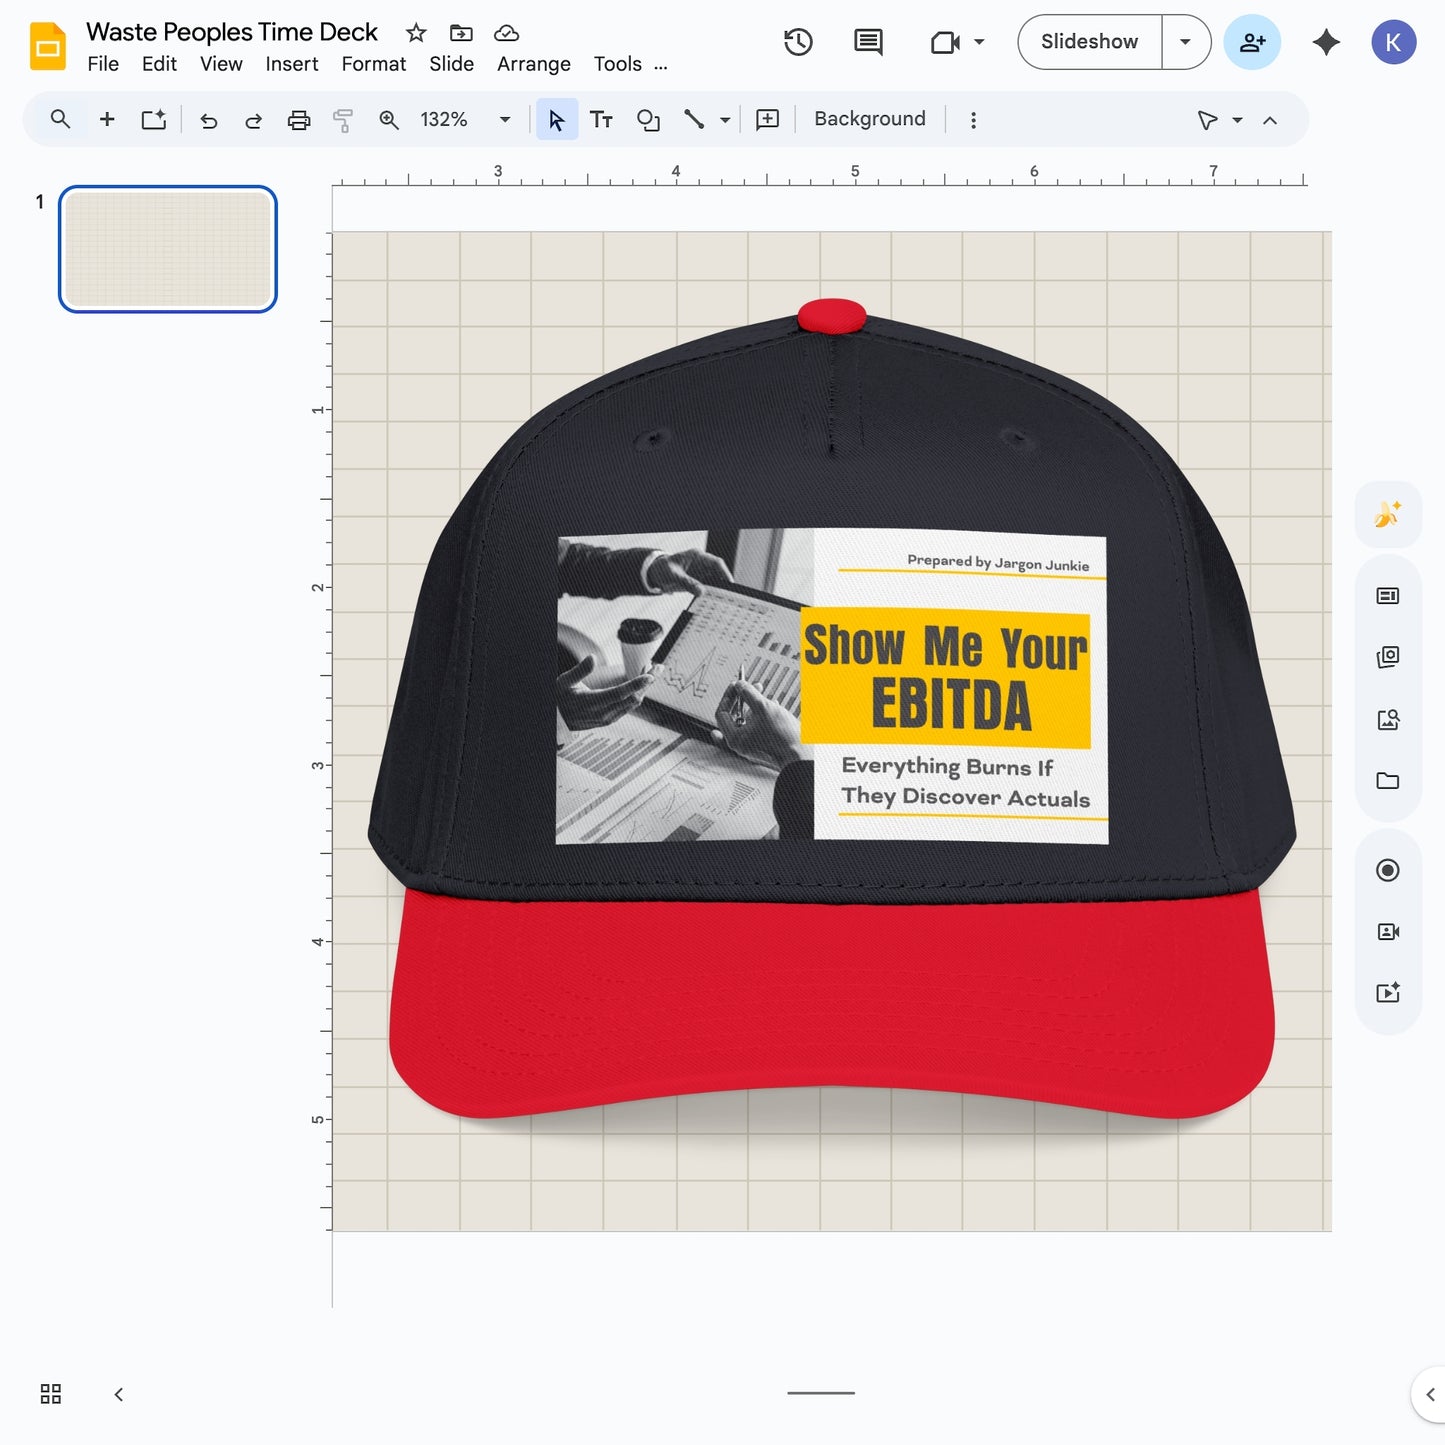This screenshot has width=1445, height=1445.
Task: Choose the Select arrow cursor tool
Action: click(557, 120)
